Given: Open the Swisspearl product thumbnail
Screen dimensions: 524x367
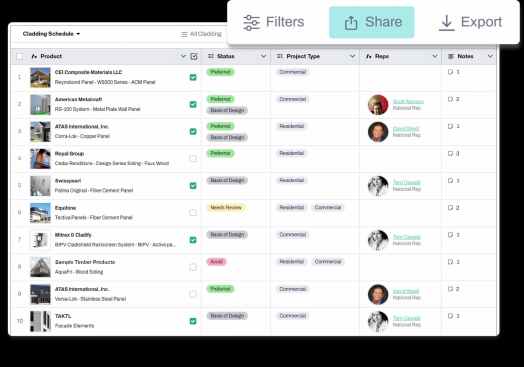Looking at the screenshot, I should coord(40,186).
